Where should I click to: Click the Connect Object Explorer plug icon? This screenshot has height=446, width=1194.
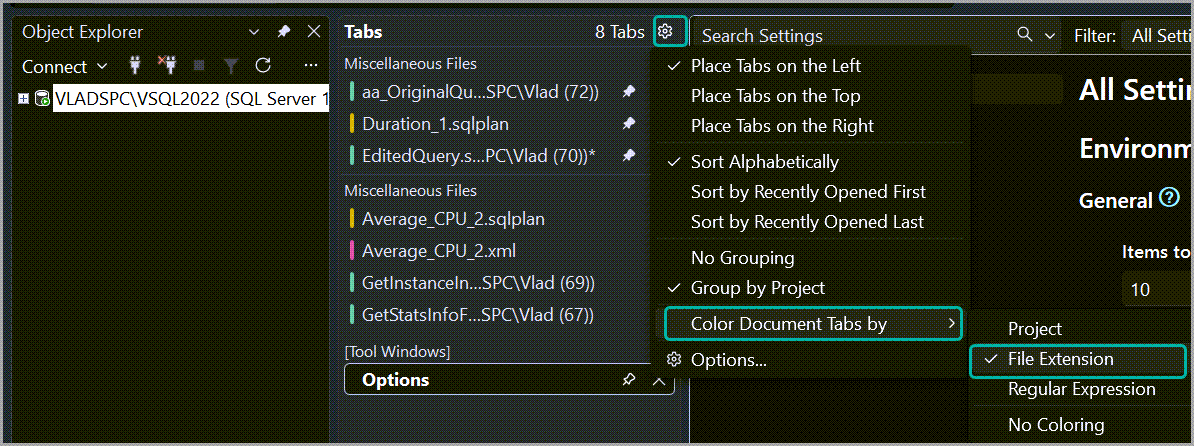click(x=136, y=65)
